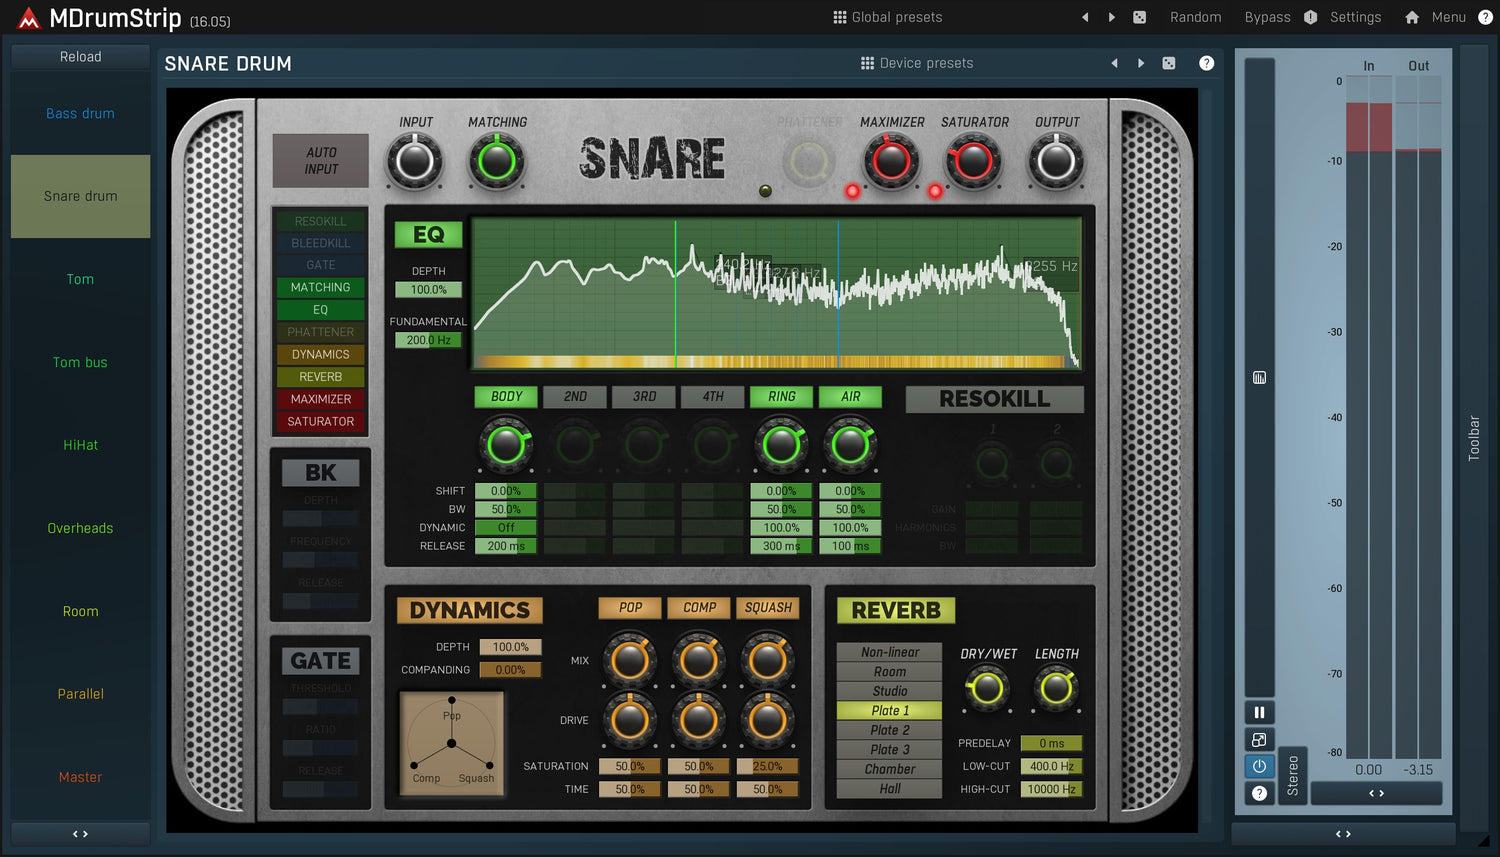Toggle the BODY band in EQ

click(506, 397)
